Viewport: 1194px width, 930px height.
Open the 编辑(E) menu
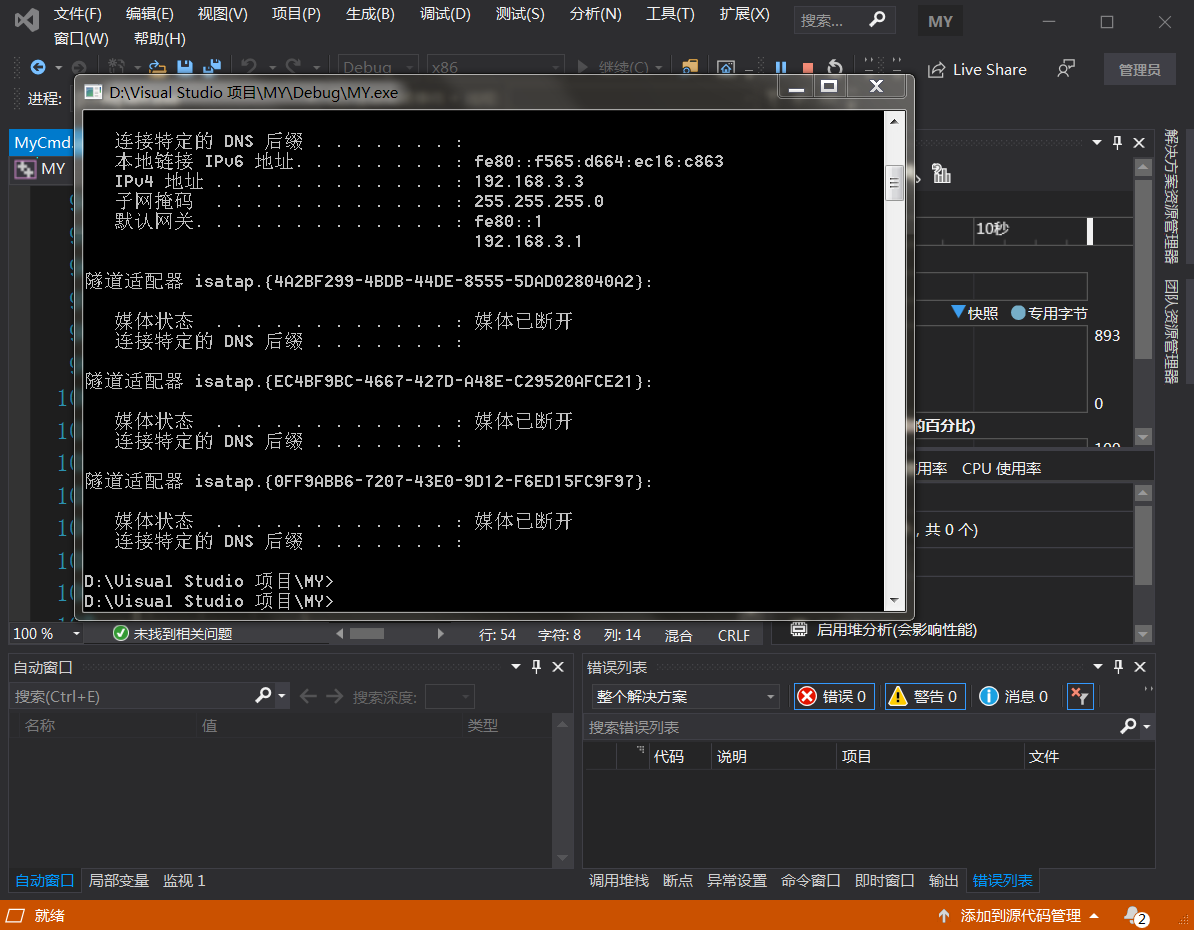(x=149, y=14)
